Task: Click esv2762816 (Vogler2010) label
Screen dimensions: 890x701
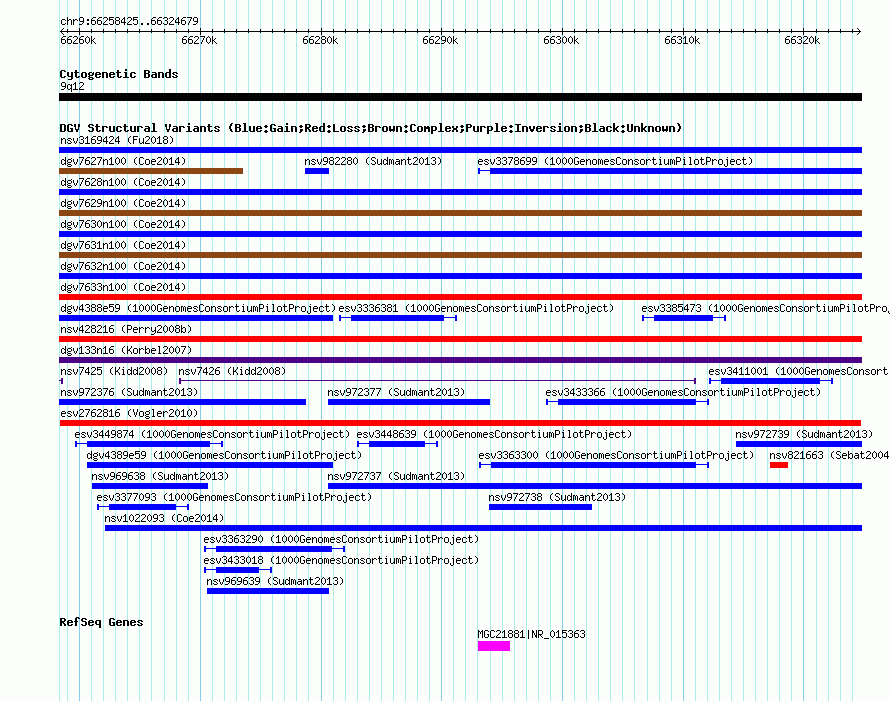Action: [129, 413]
